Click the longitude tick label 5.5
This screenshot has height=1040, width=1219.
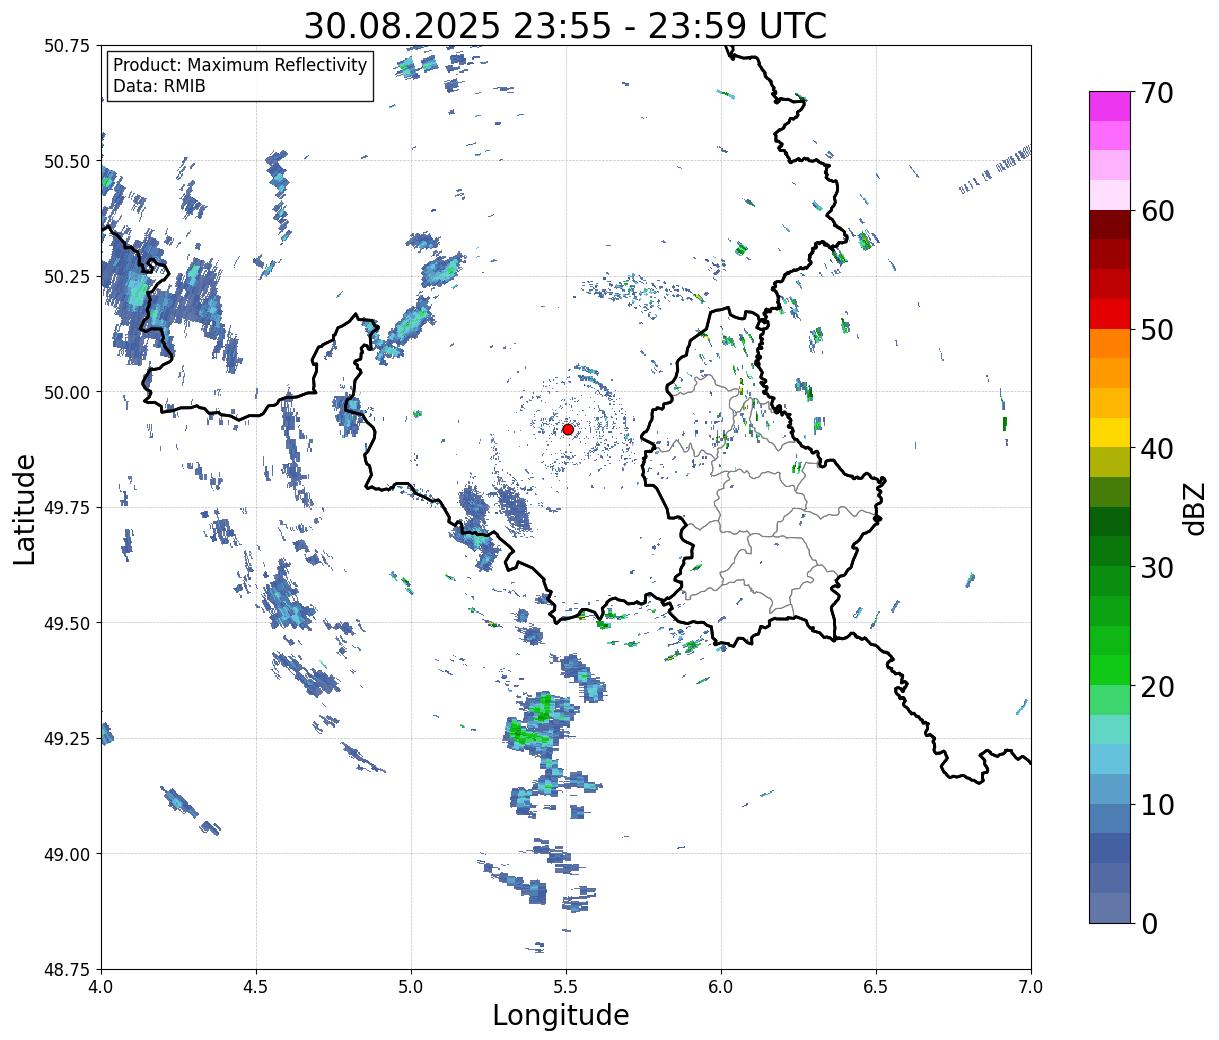click(x=566, y=987)
